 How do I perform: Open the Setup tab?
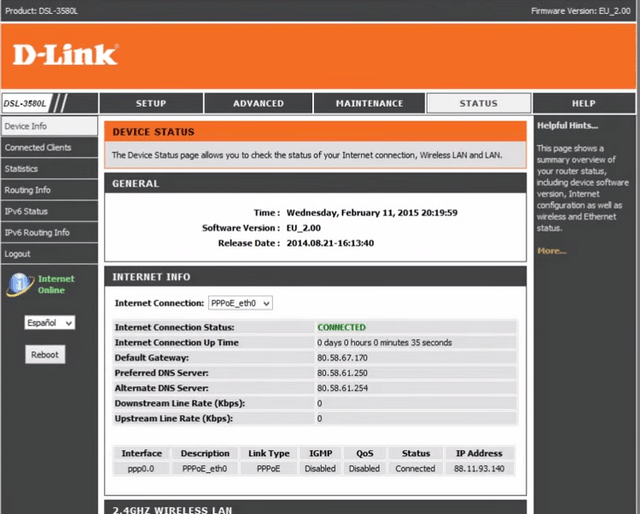(151, 103)
